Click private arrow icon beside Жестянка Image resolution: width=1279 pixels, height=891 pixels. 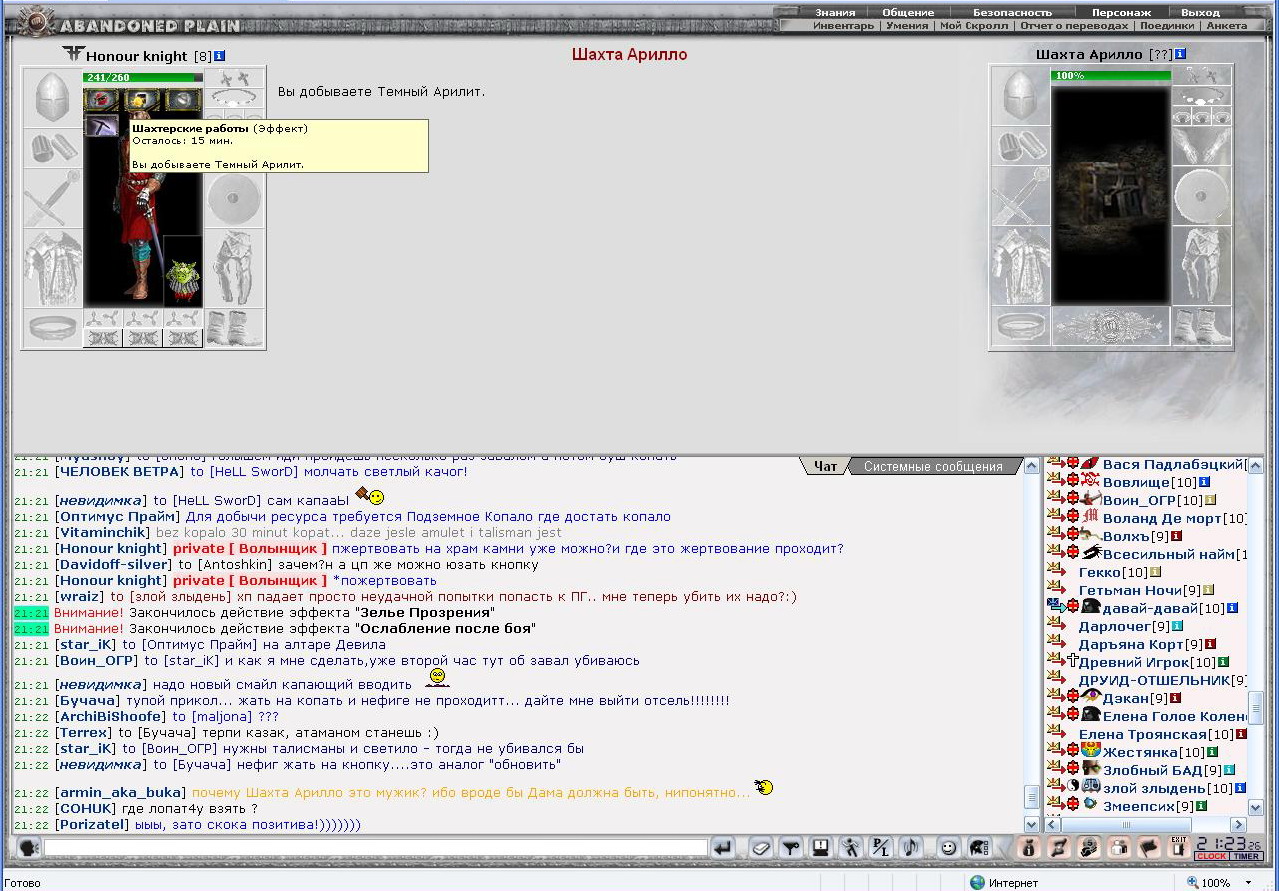(x=1055, y=750)
